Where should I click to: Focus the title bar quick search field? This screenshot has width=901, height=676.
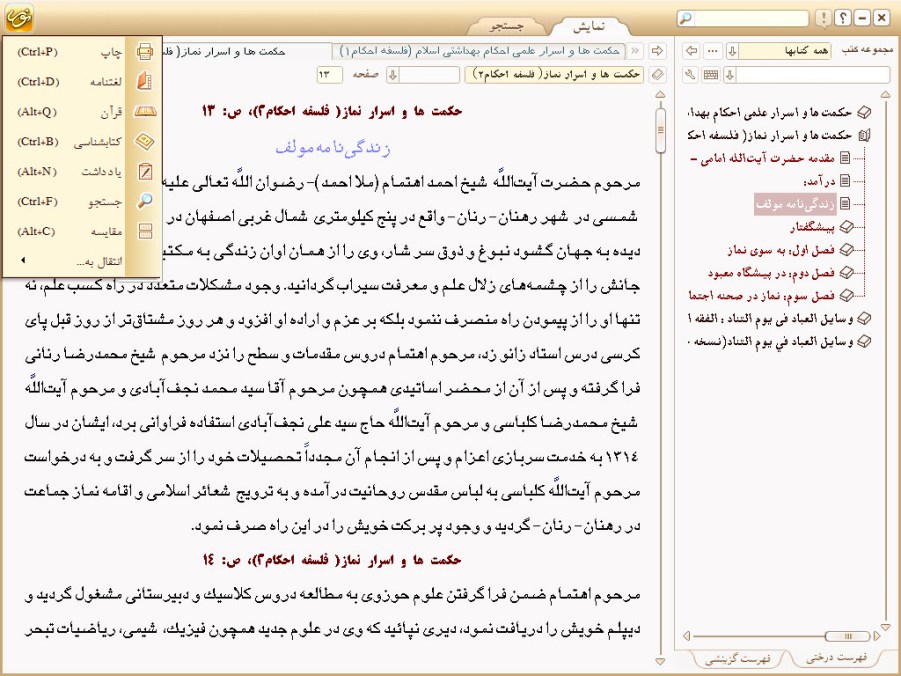751,18
